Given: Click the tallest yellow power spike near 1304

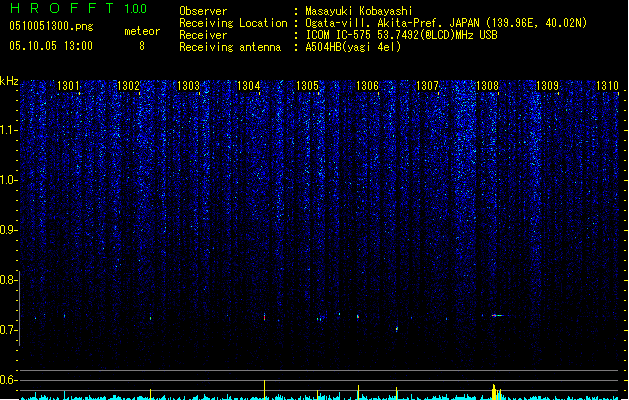Looking at the screenshot, I should tap(264, 390).
